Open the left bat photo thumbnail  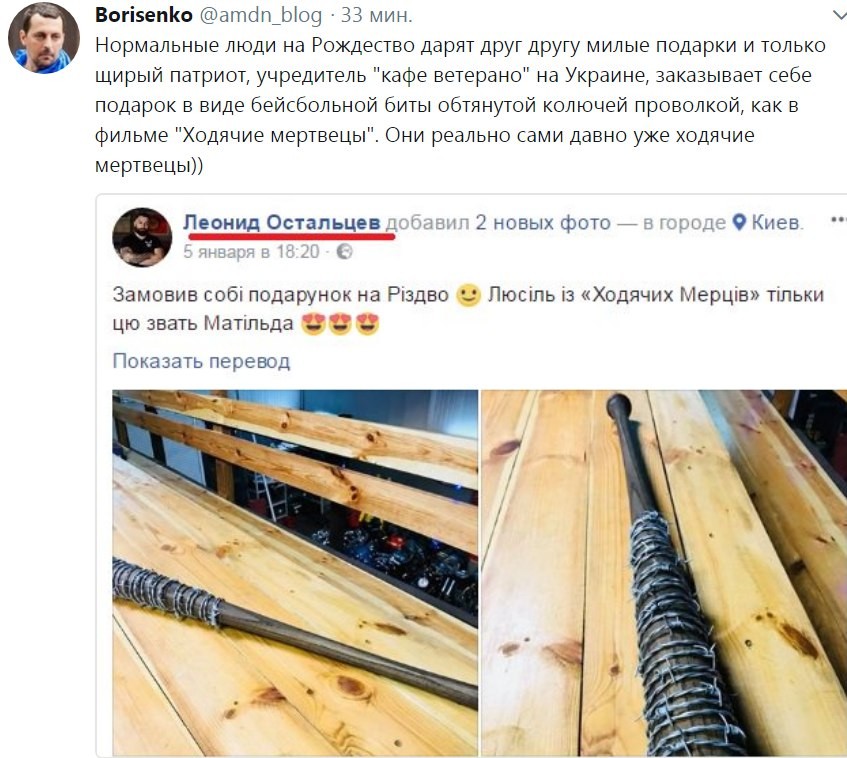(x=295, y=573)
